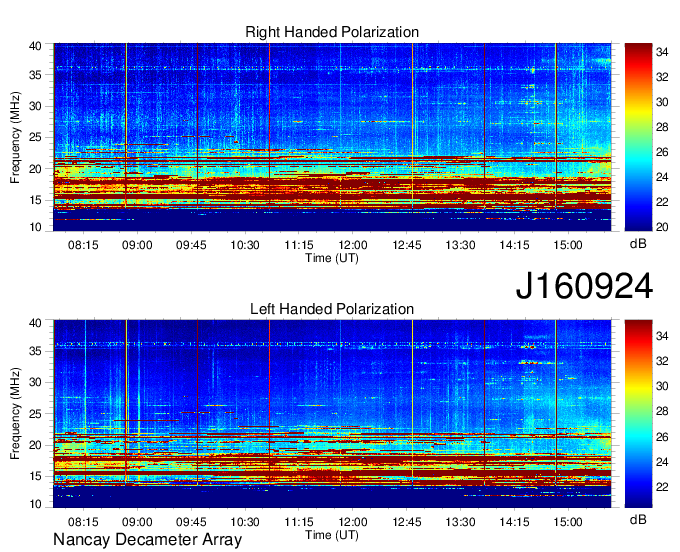
Task: Click the 12:45 tick of the top plot
Action: point(407,245)
